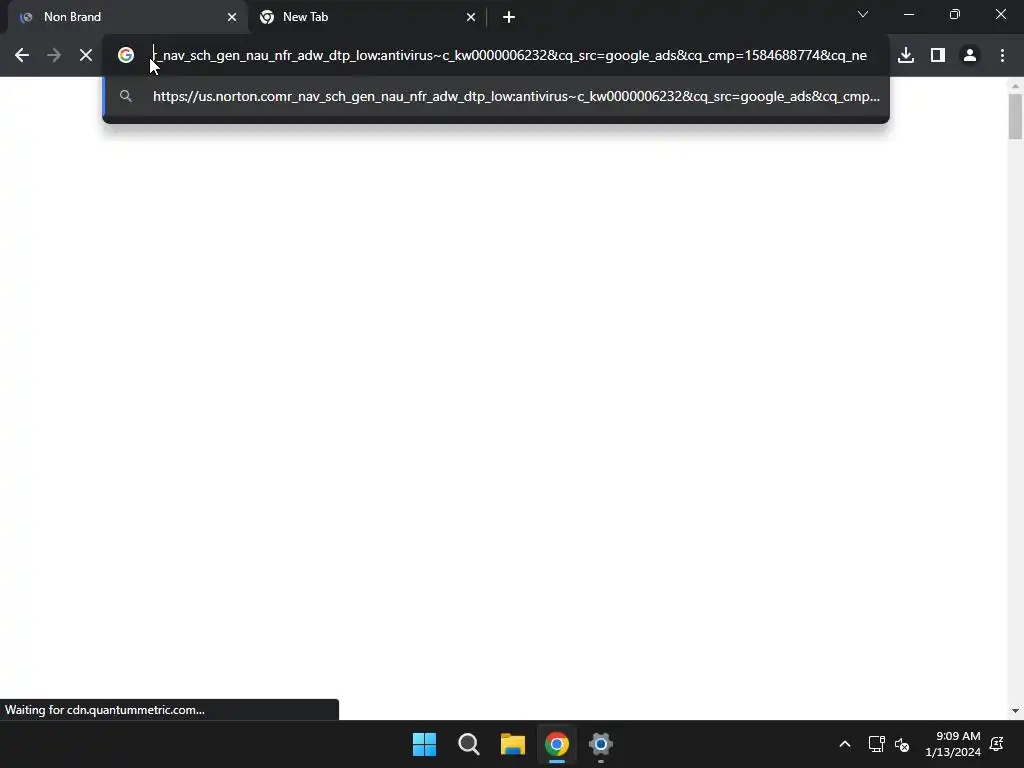The height and width of the screenshot is (768, 1024).
Task: Open the Windows Start menu
Action: (424, 744)
